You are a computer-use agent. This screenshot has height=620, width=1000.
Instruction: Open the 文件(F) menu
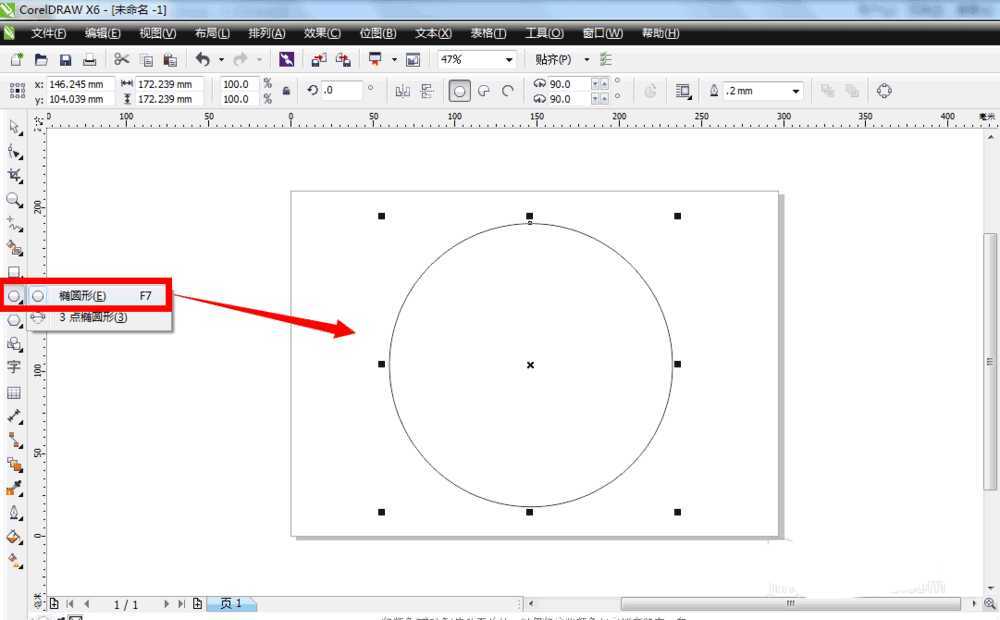tap(48, 33)
